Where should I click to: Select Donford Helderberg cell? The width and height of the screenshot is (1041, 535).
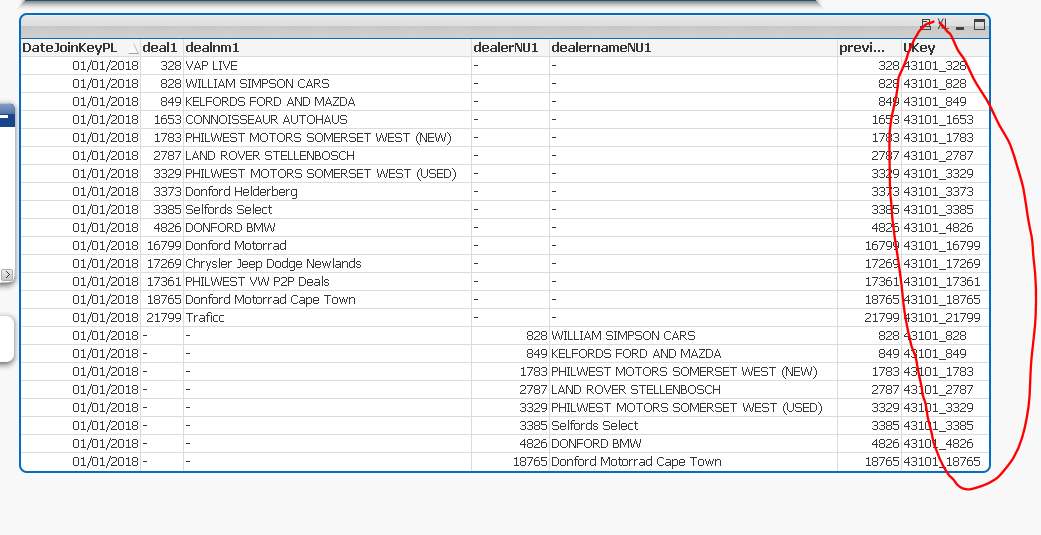(241, 191)
